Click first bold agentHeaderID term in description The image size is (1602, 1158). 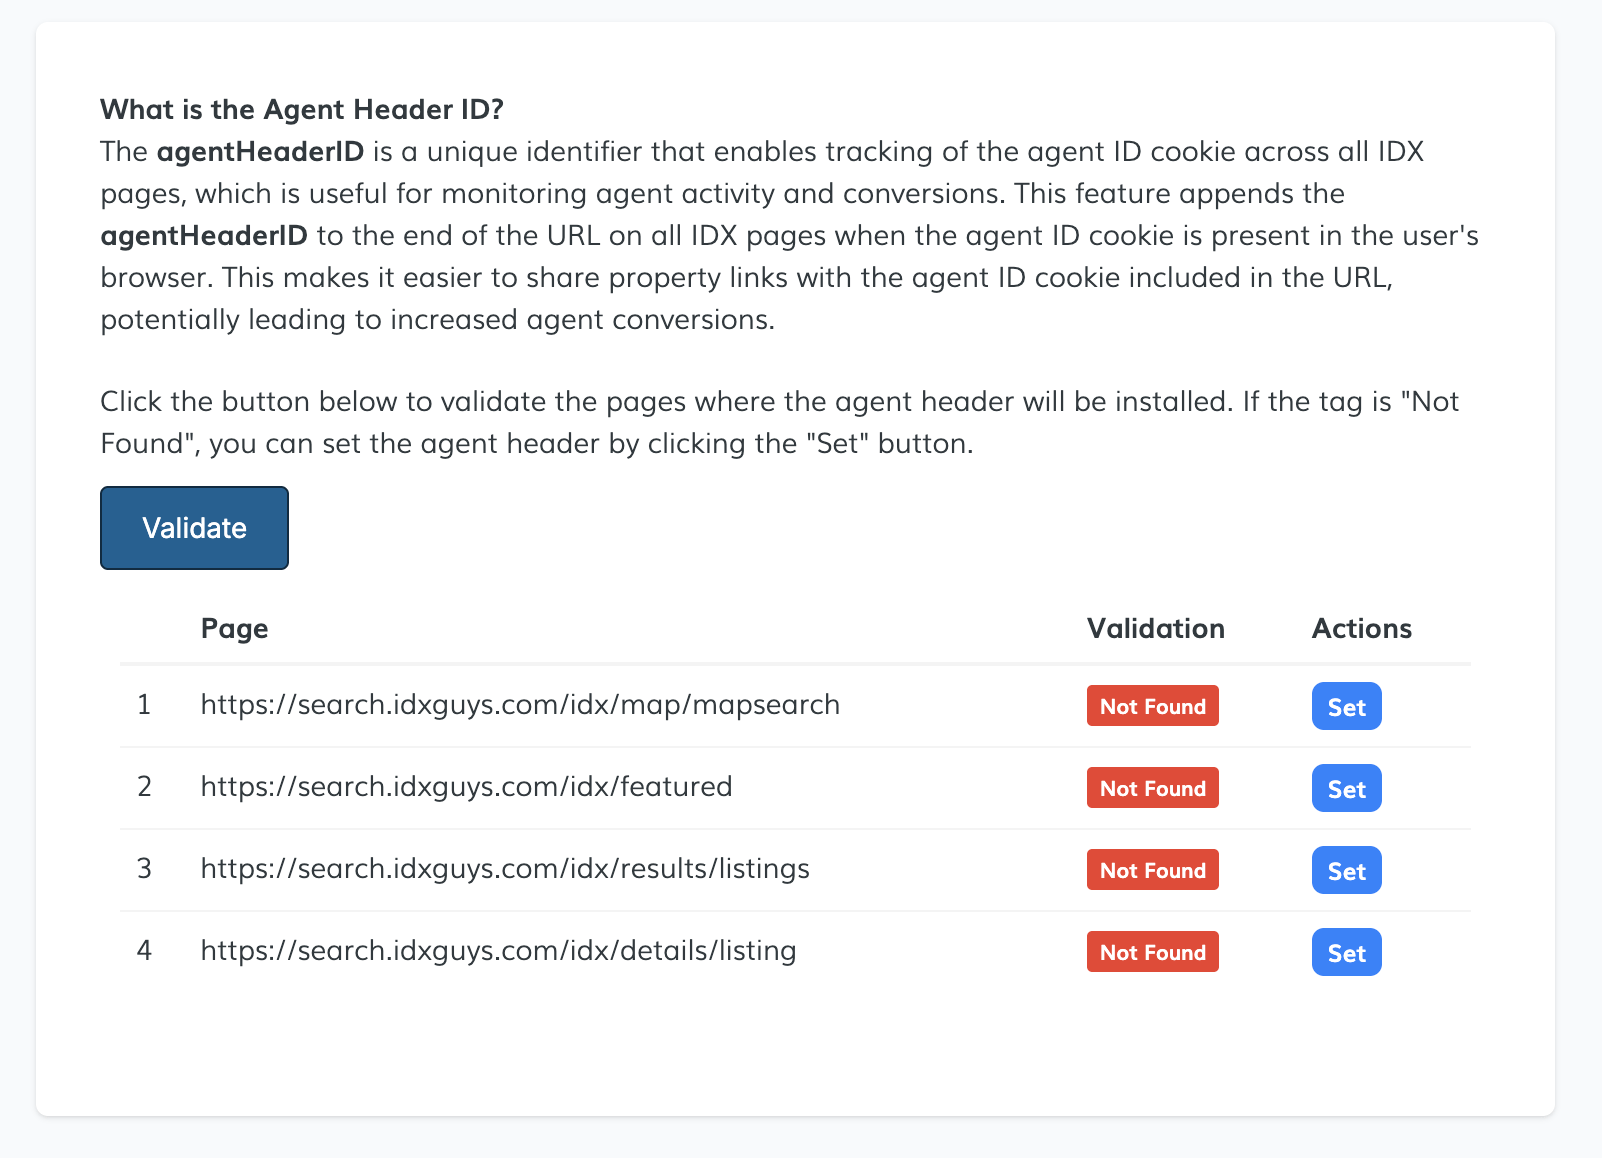260,152
